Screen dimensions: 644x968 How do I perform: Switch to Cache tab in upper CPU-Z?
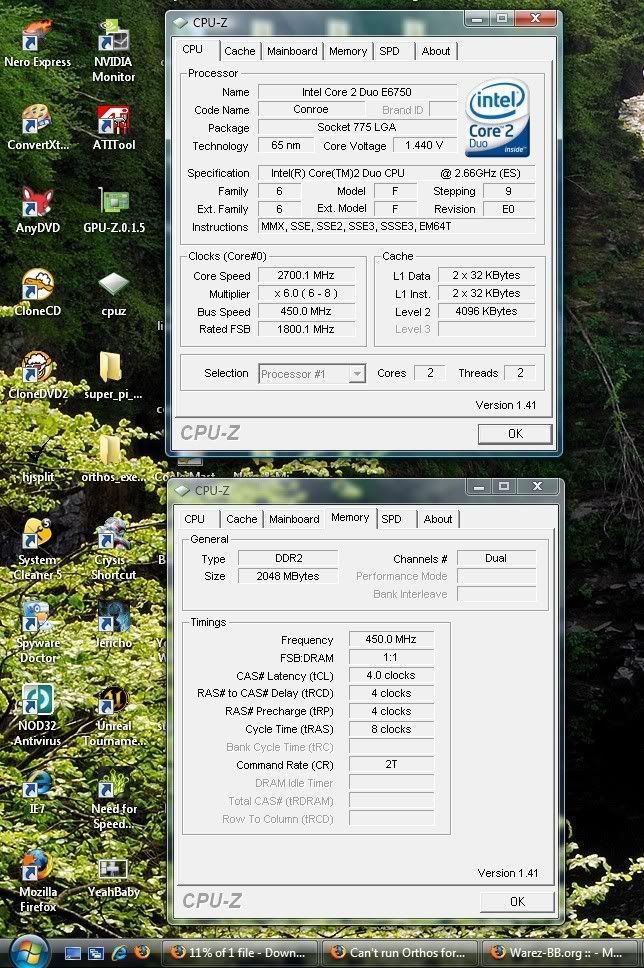(x=239, y=51)
